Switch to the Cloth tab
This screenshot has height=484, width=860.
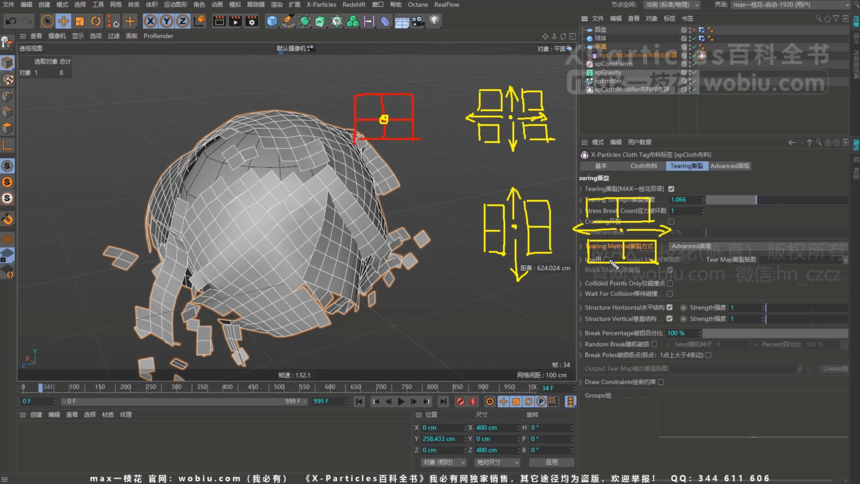[643, 166]
